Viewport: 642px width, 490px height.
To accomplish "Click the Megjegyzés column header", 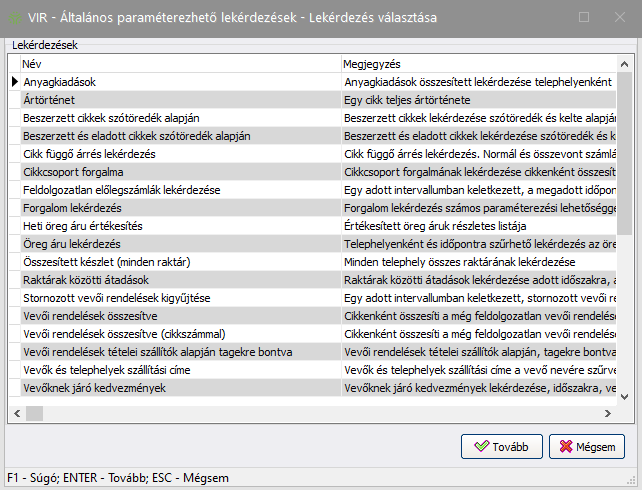I will tap(479, 64).
